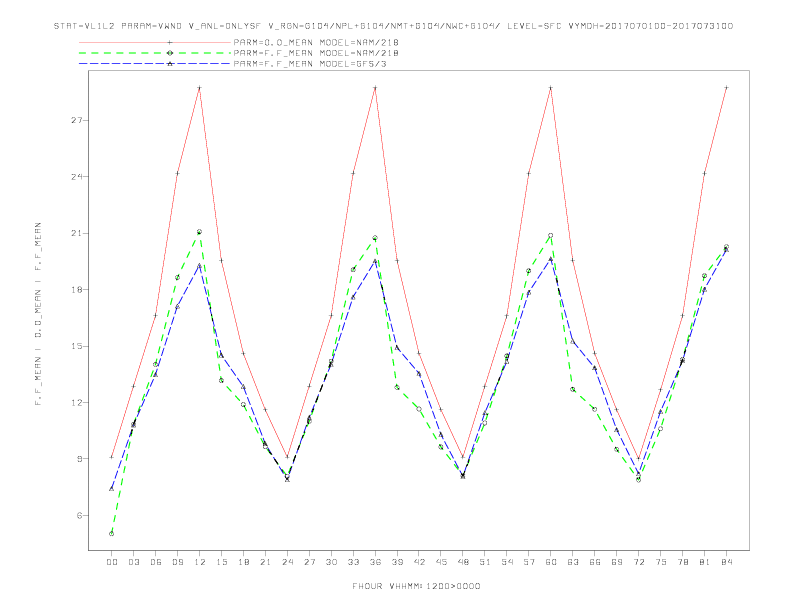
Task: Click x-axis forecast hour label 30
Action: 331,562
